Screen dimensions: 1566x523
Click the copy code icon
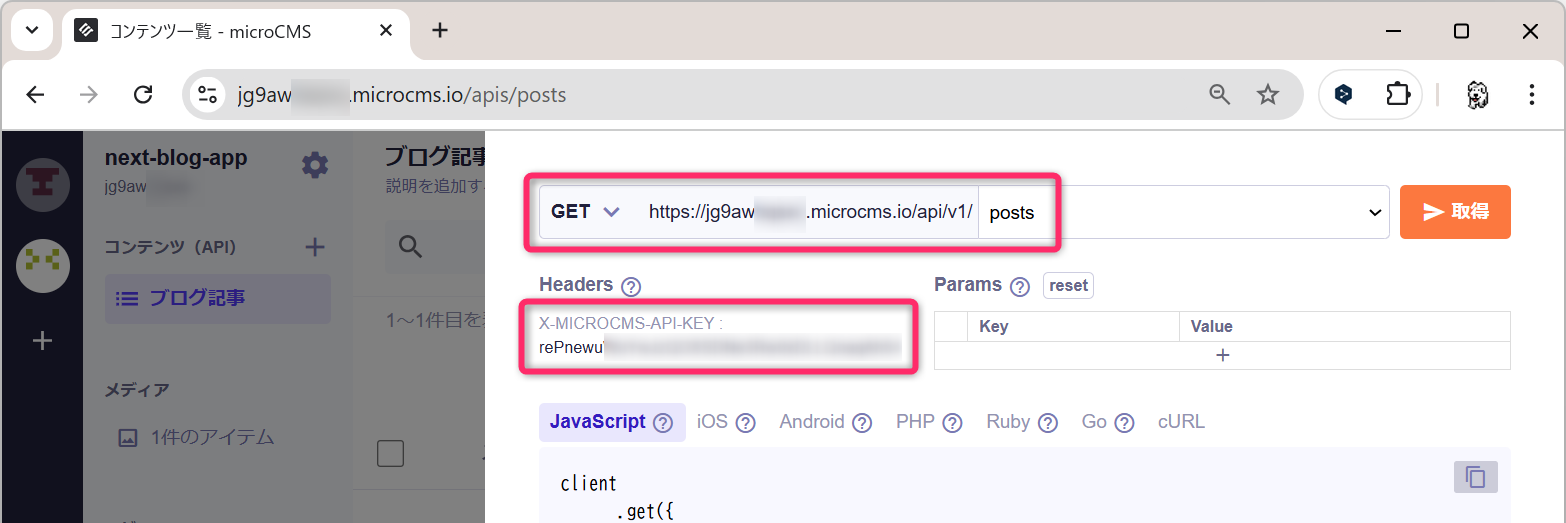coord(1475,477)
